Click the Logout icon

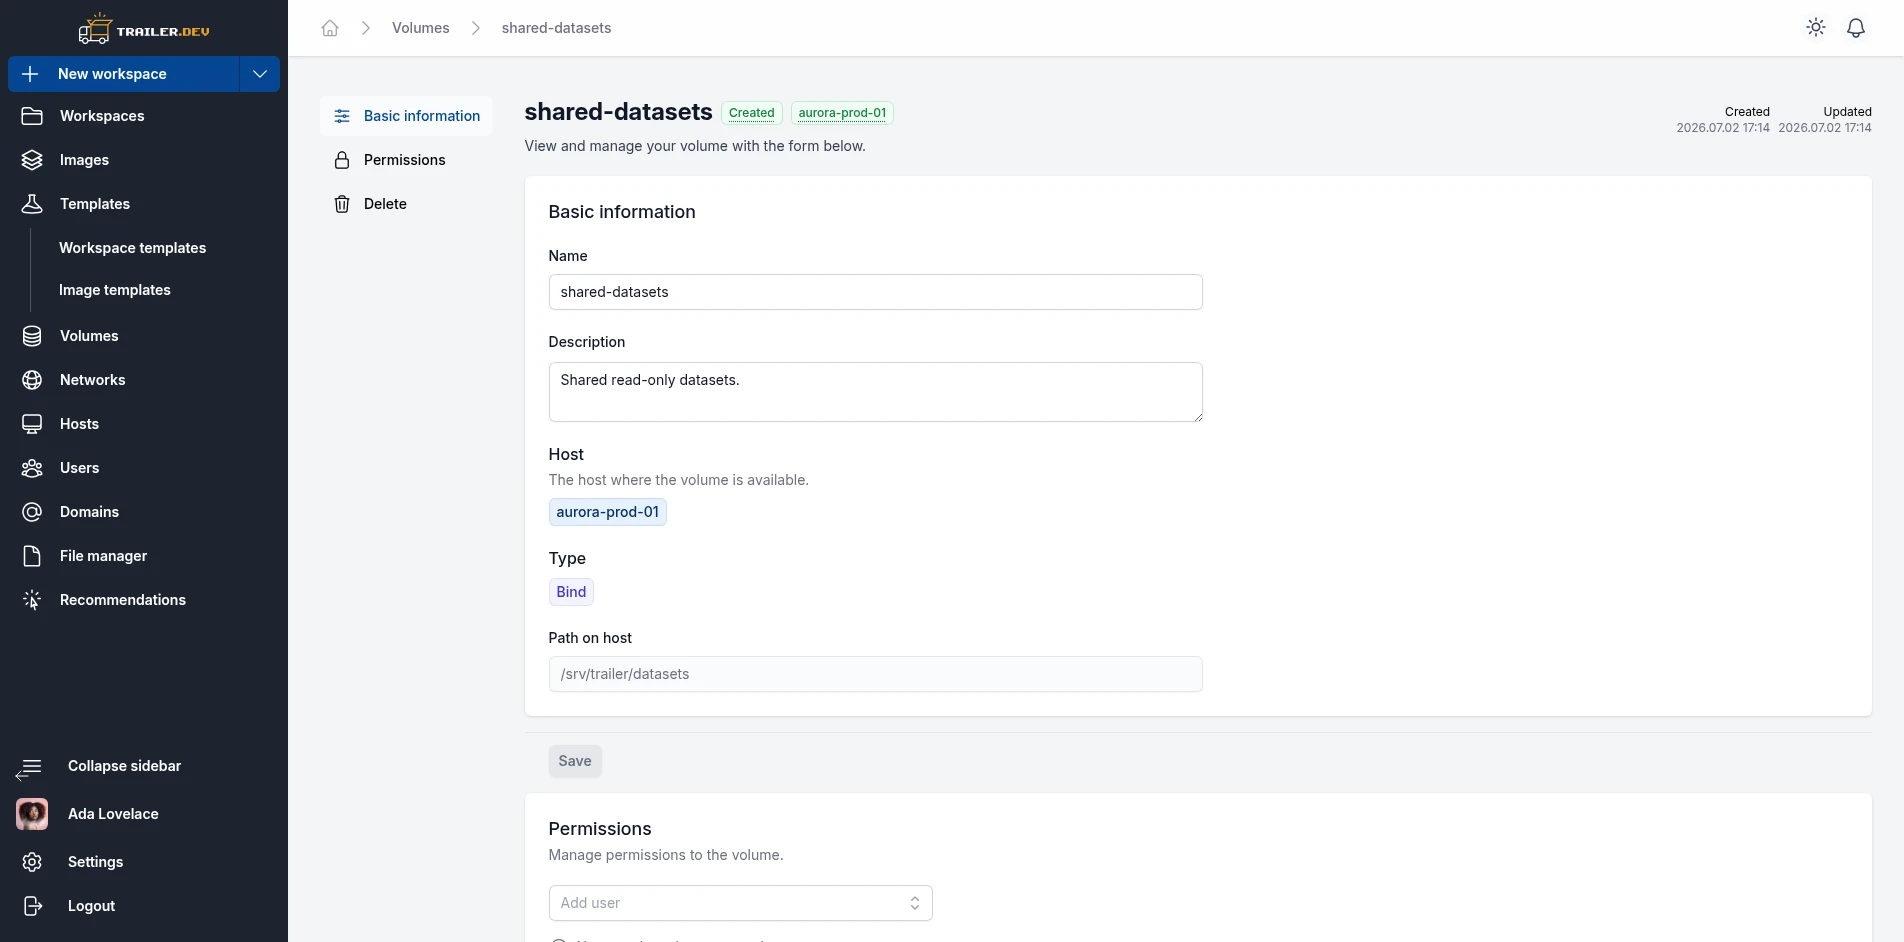coord(32,906)
